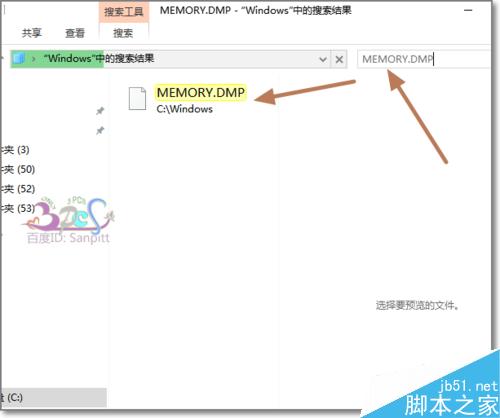
Task: Stop the search with the X button
Action: pos(339,60)
